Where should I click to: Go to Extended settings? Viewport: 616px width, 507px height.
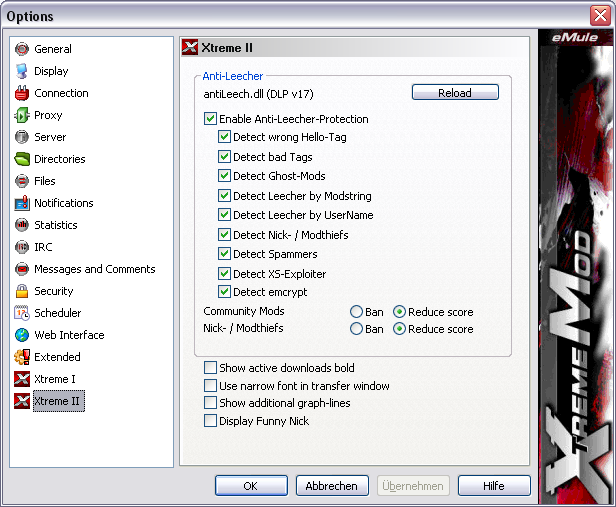pos(57,357)
